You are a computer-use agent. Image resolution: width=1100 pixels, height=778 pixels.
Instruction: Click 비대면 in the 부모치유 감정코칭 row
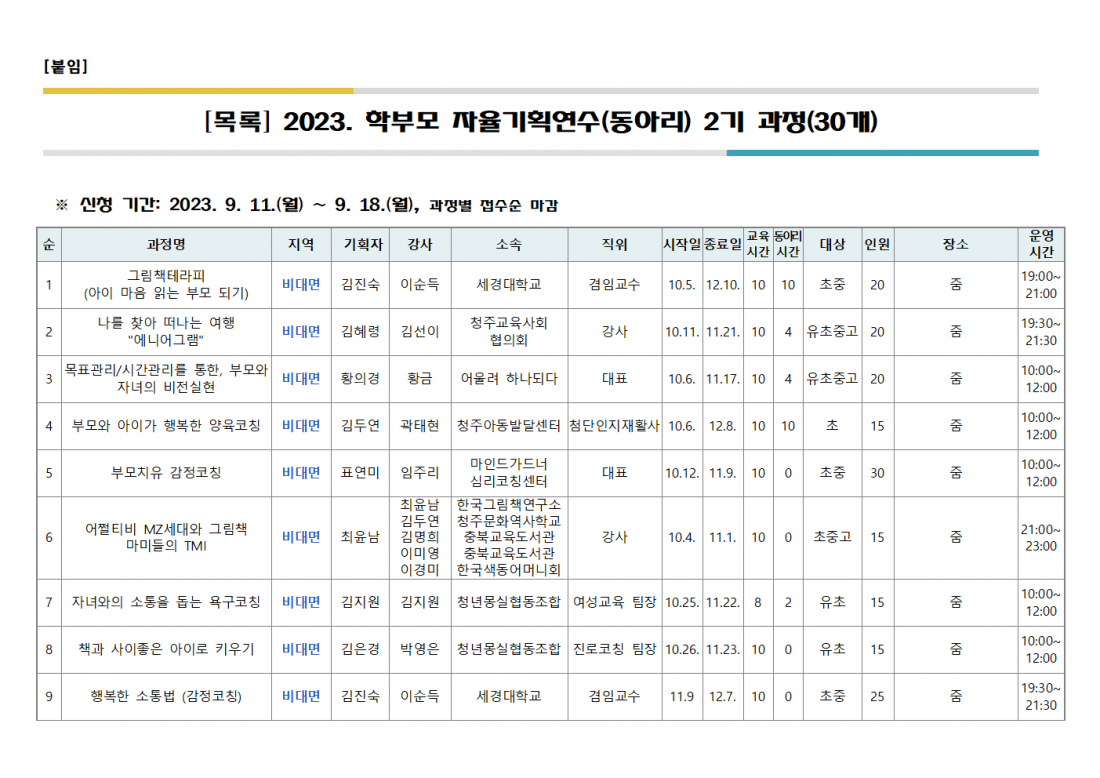pyautogui.click(x=301, y=473)
